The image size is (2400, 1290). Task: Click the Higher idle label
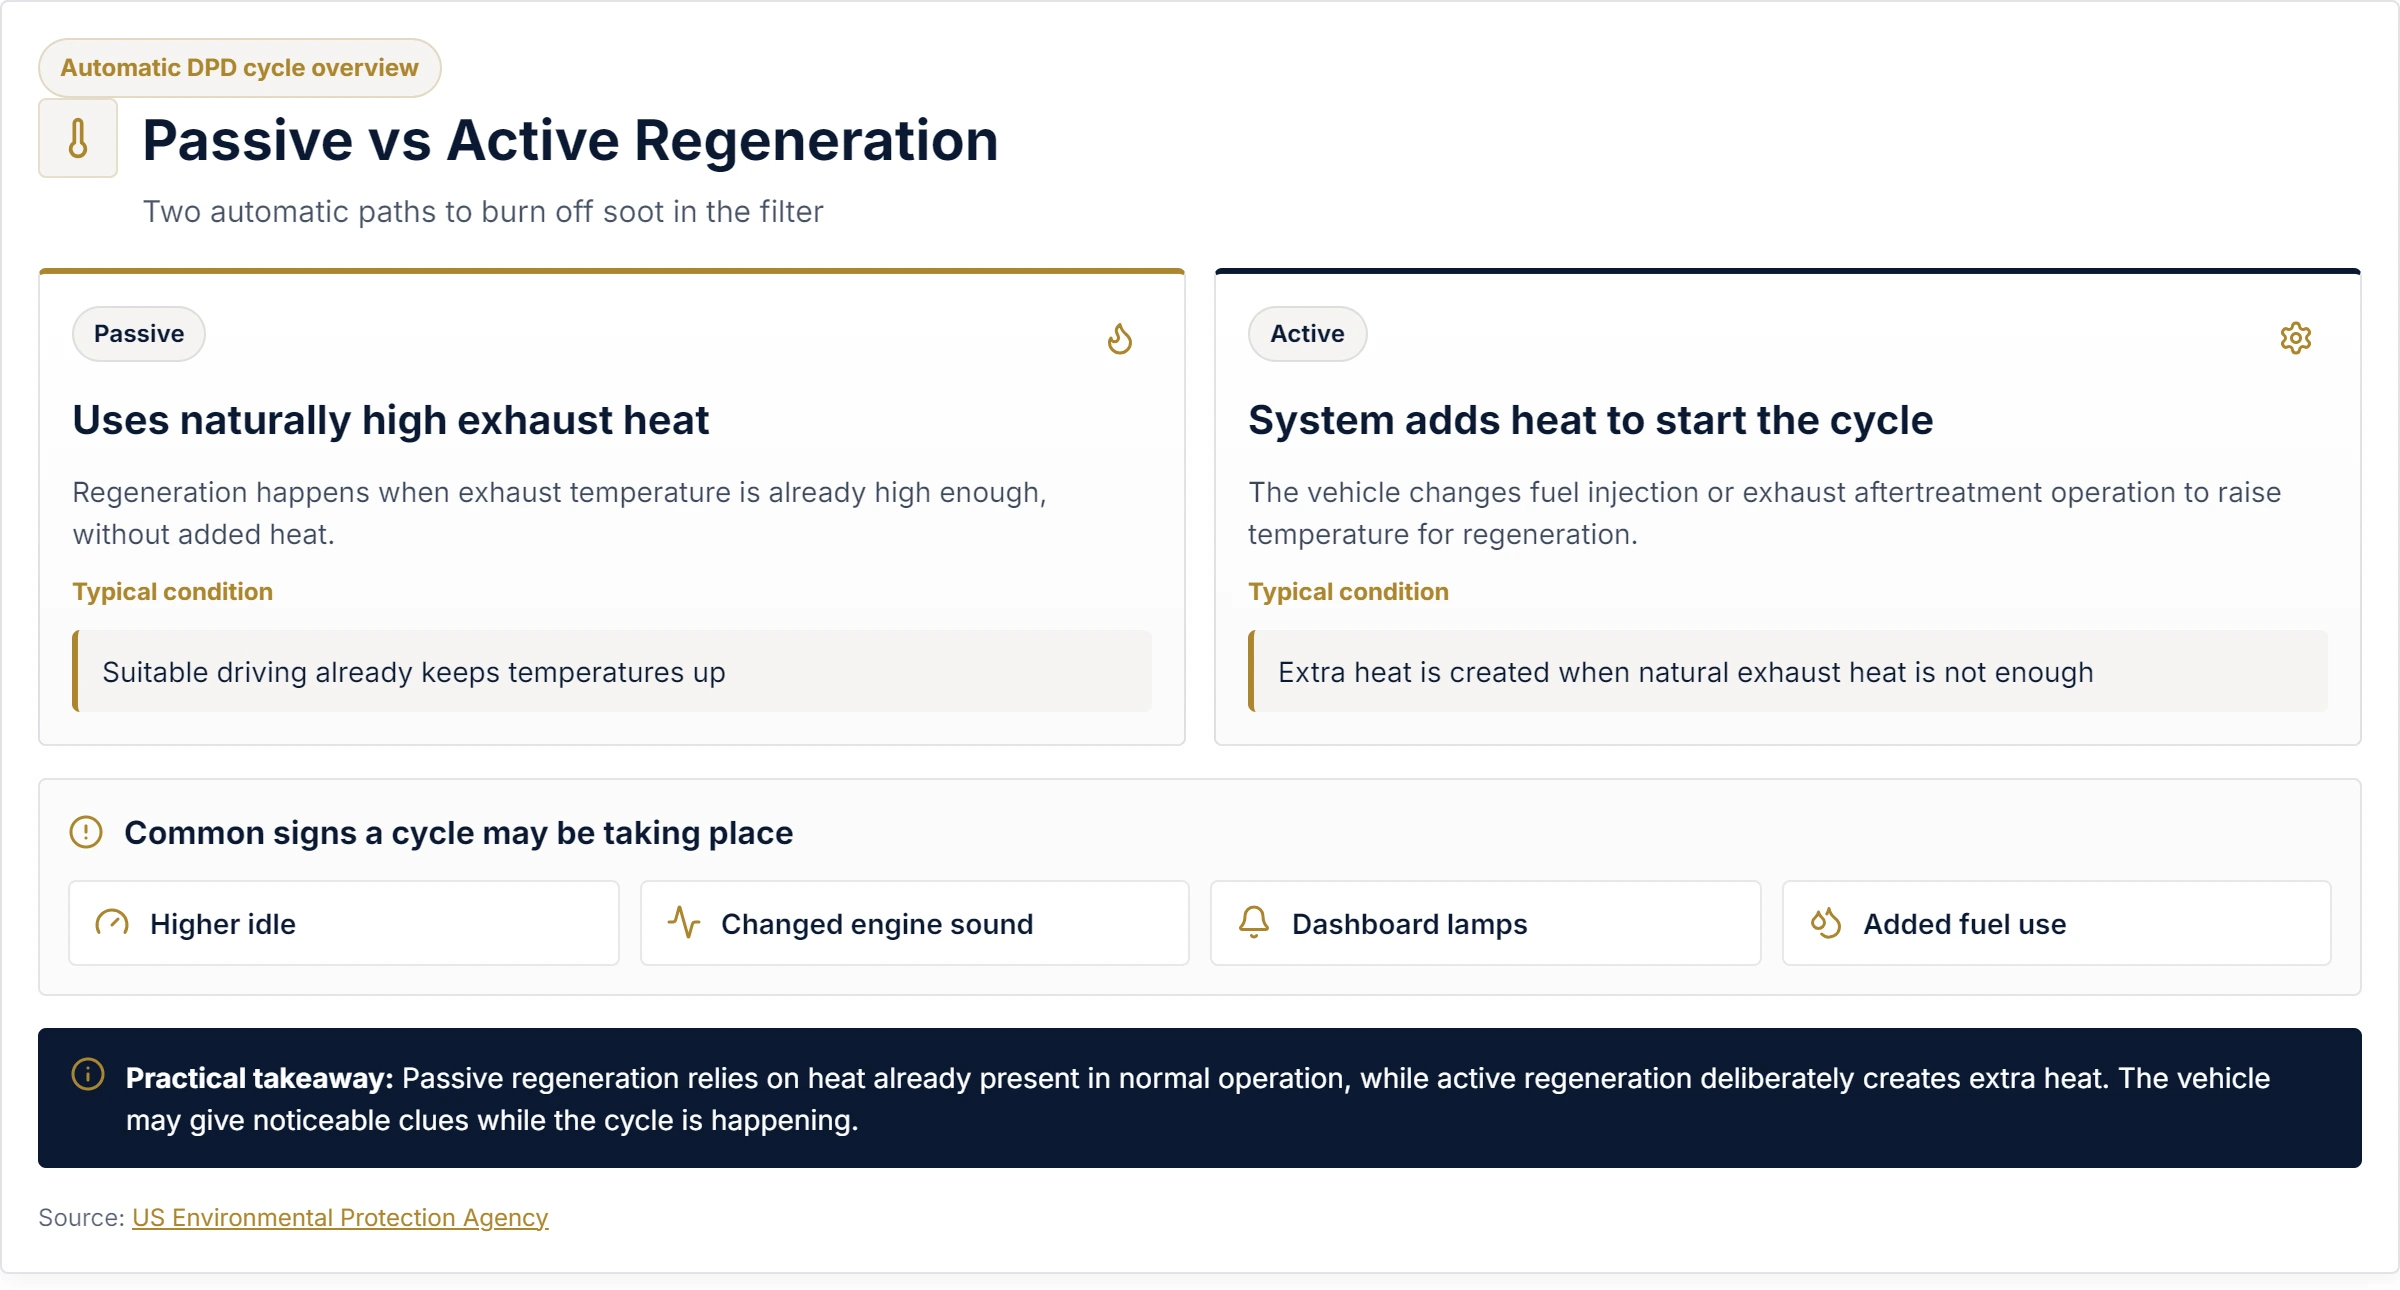(x=223, y=924)
